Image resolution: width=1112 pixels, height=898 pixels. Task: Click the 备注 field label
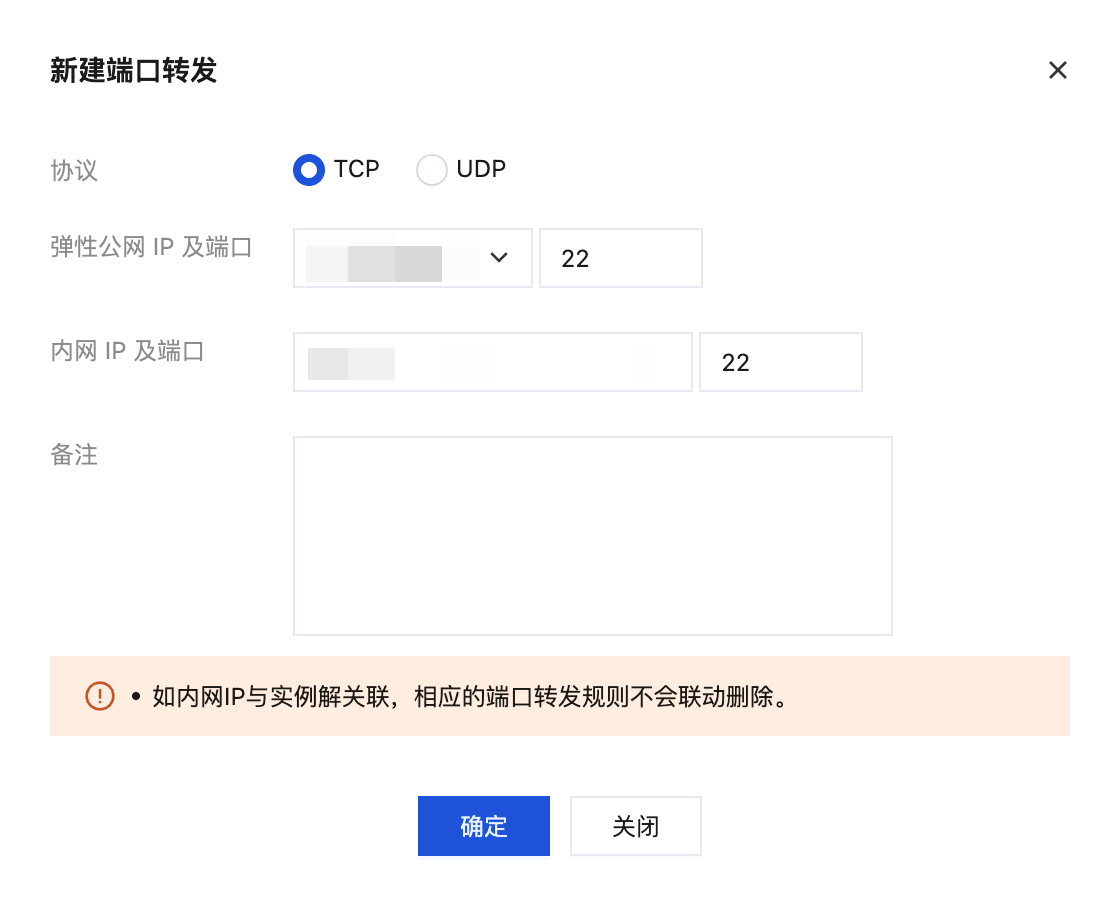74,455
